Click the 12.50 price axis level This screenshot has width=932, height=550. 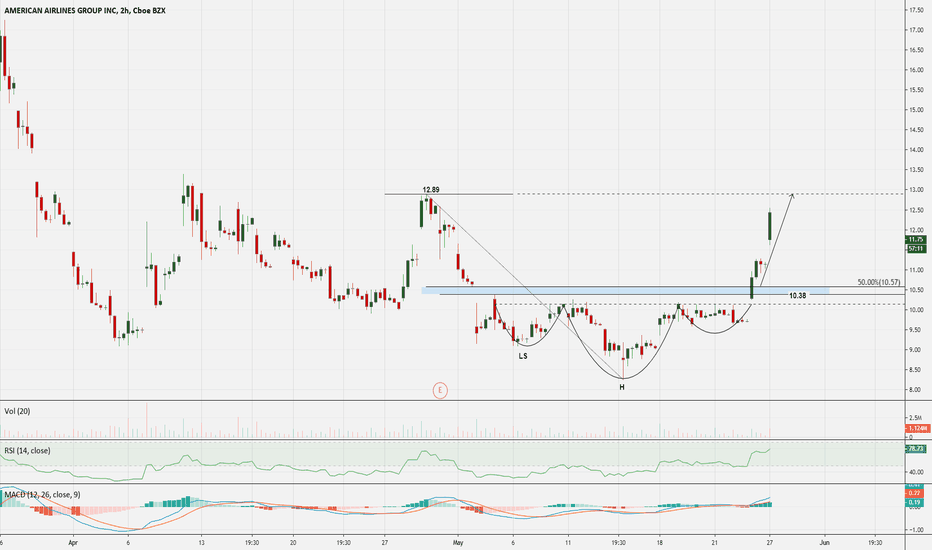tap(915, 210)
